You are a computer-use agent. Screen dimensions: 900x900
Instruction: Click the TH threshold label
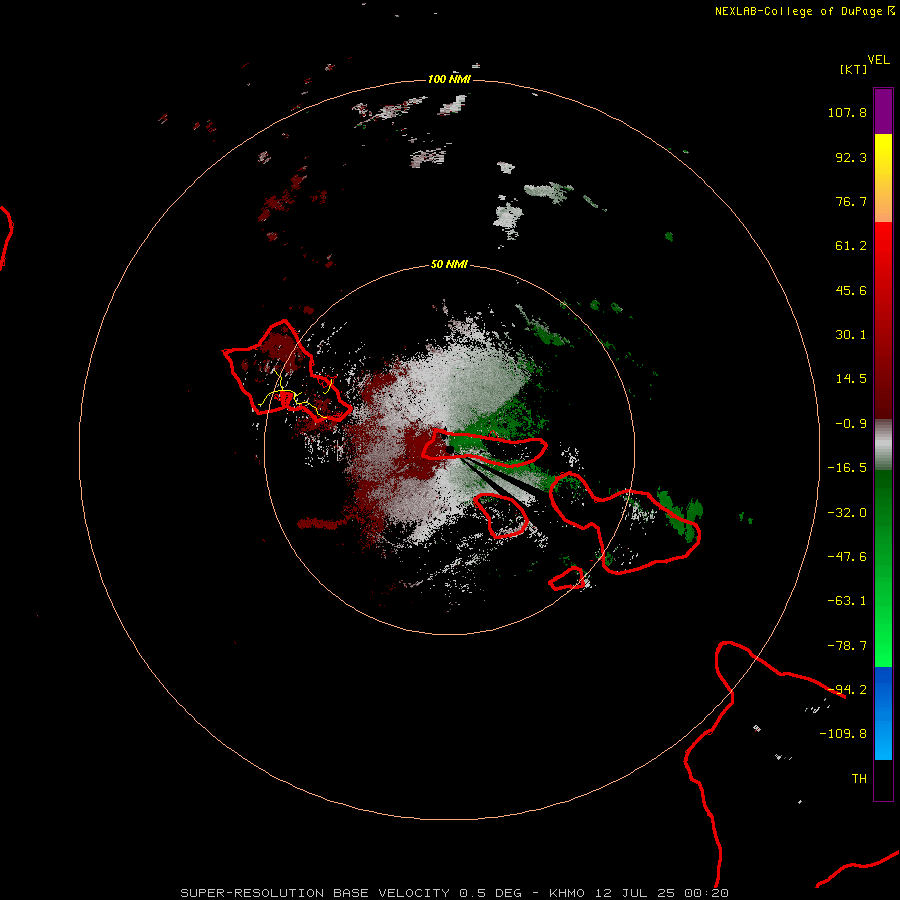(859, 779)
